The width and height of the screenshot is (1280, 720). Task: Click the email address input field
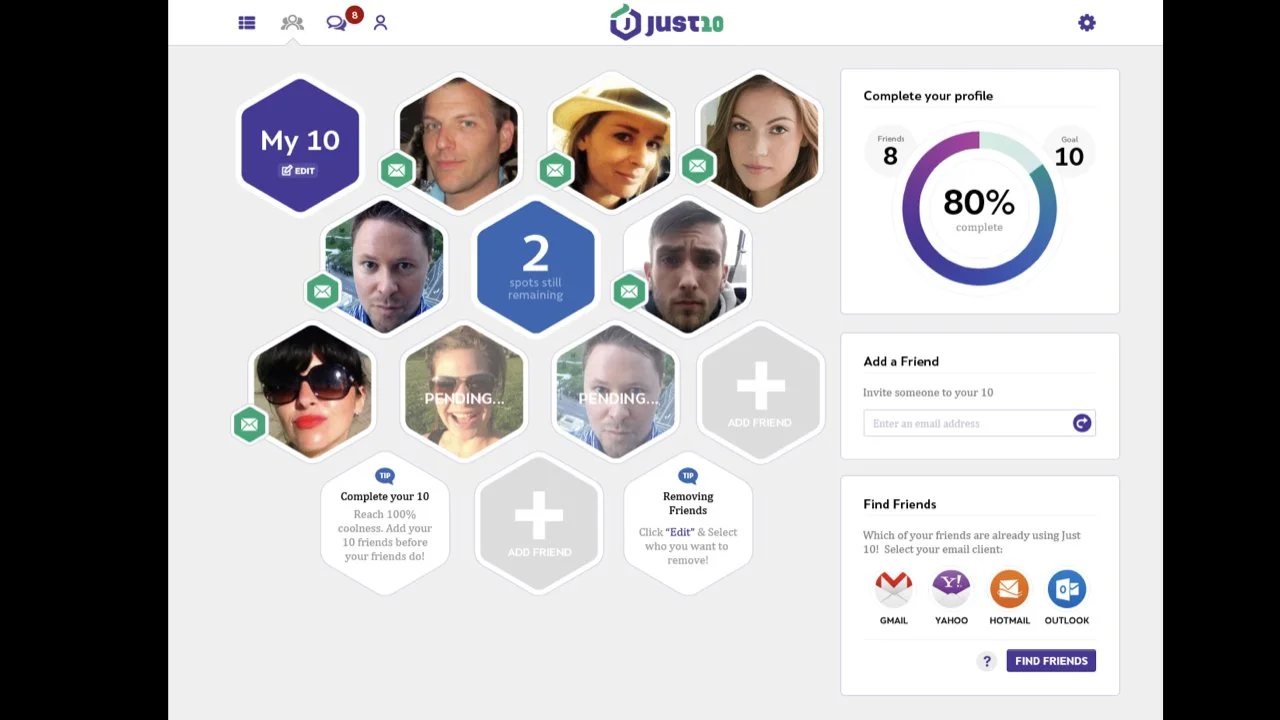click(x=980, y=423)
